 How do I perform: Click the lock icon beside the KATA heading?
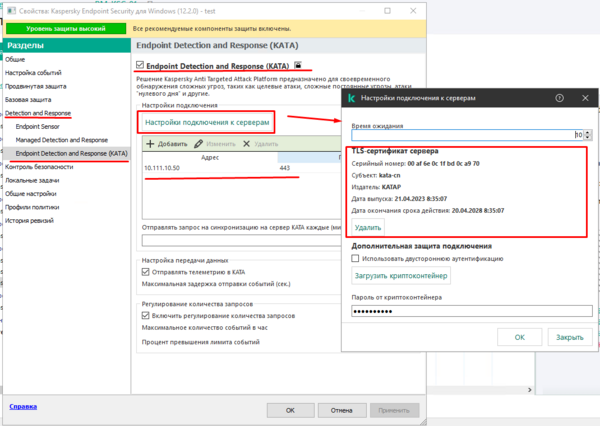click(x=283, y=65)
